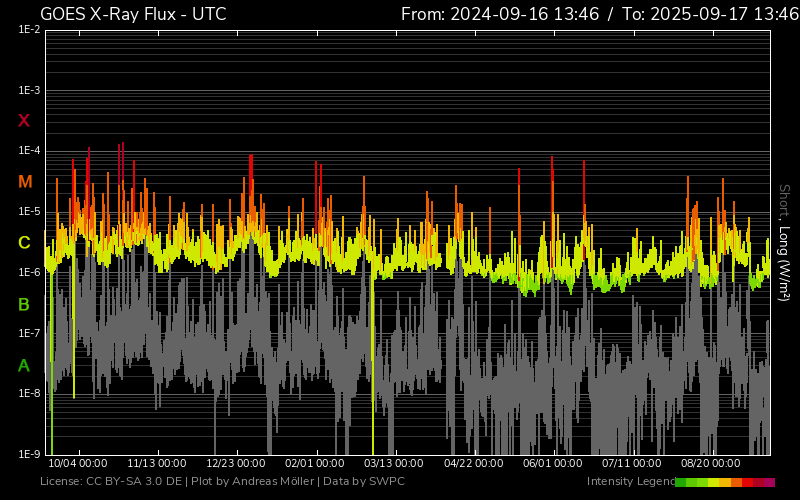Click the 10/04 00:00 time axis label
Image resolution: width=800 pixels, height=500 pixels.
[78, 464]
